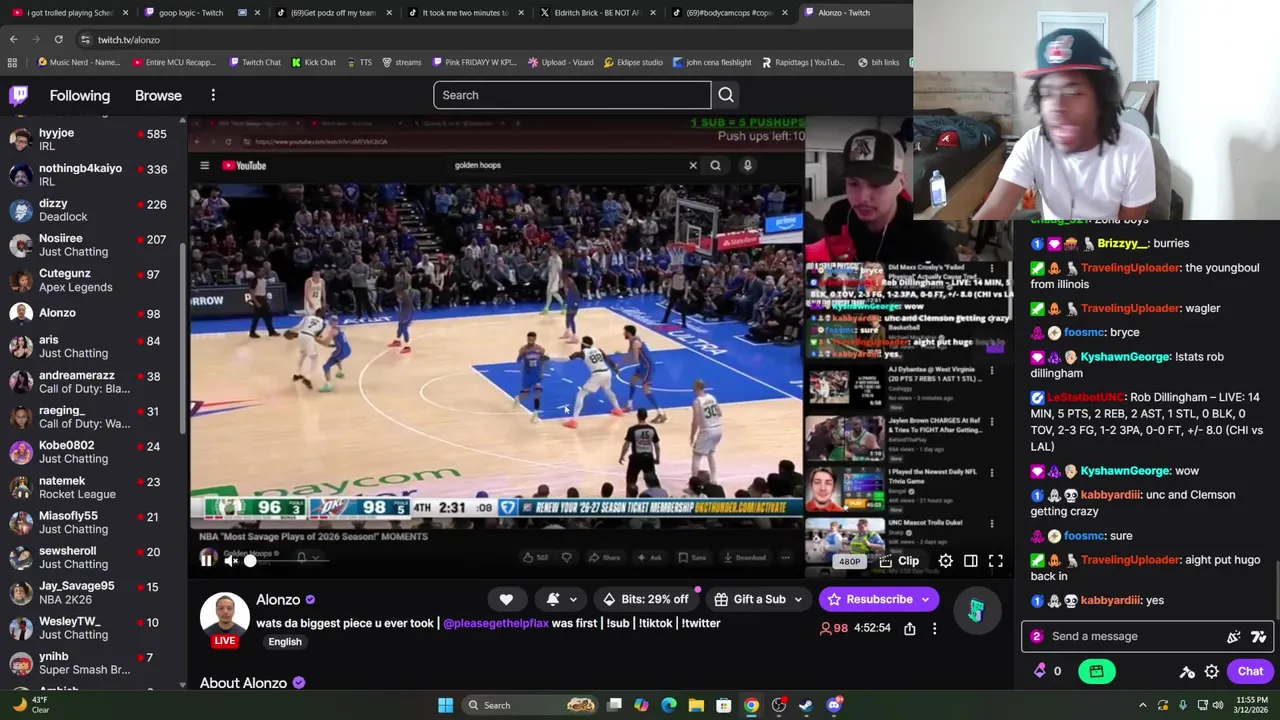This screenshot has height=720, width=1280.
Task: Click the Windows Start button
Action: click(x=445, y=705)
